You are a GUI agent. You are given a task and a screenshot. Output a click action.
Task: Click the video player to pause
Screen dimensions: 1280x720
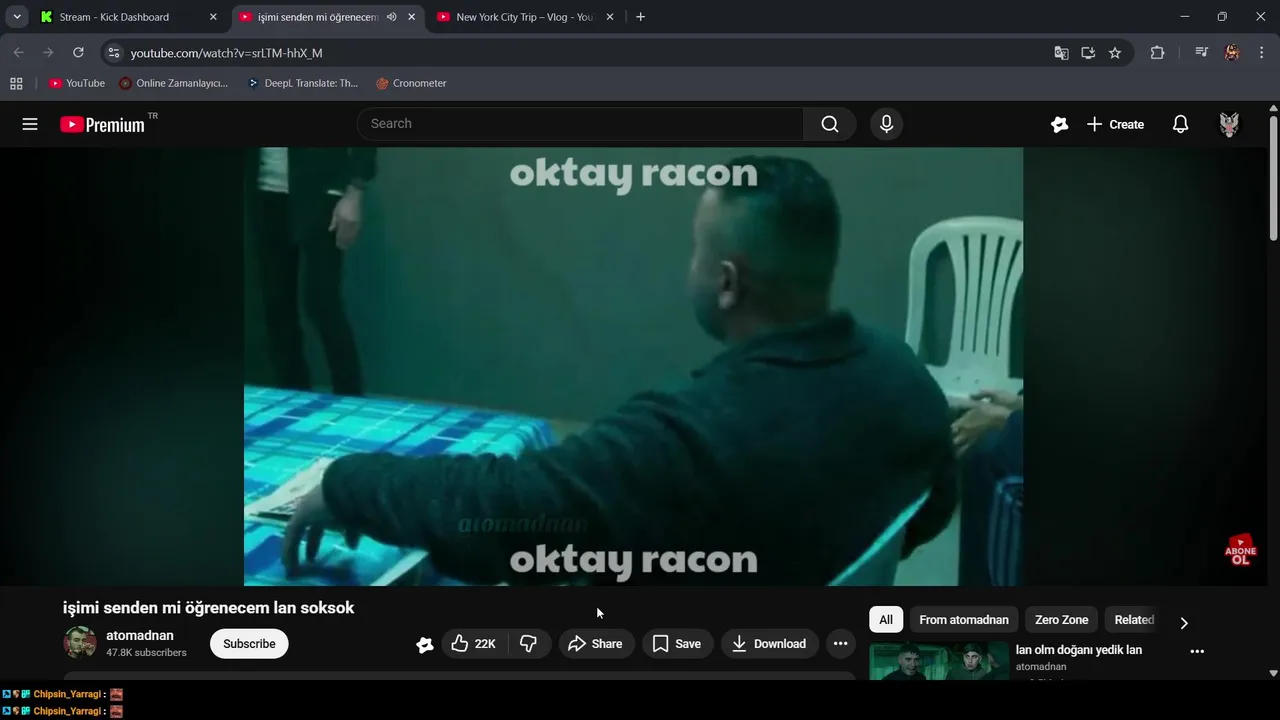[x=633, y=366]
